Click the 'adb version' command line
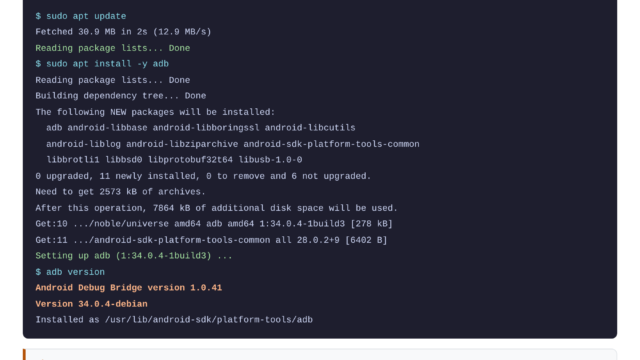The image size is (640, 360). point(70,272)
